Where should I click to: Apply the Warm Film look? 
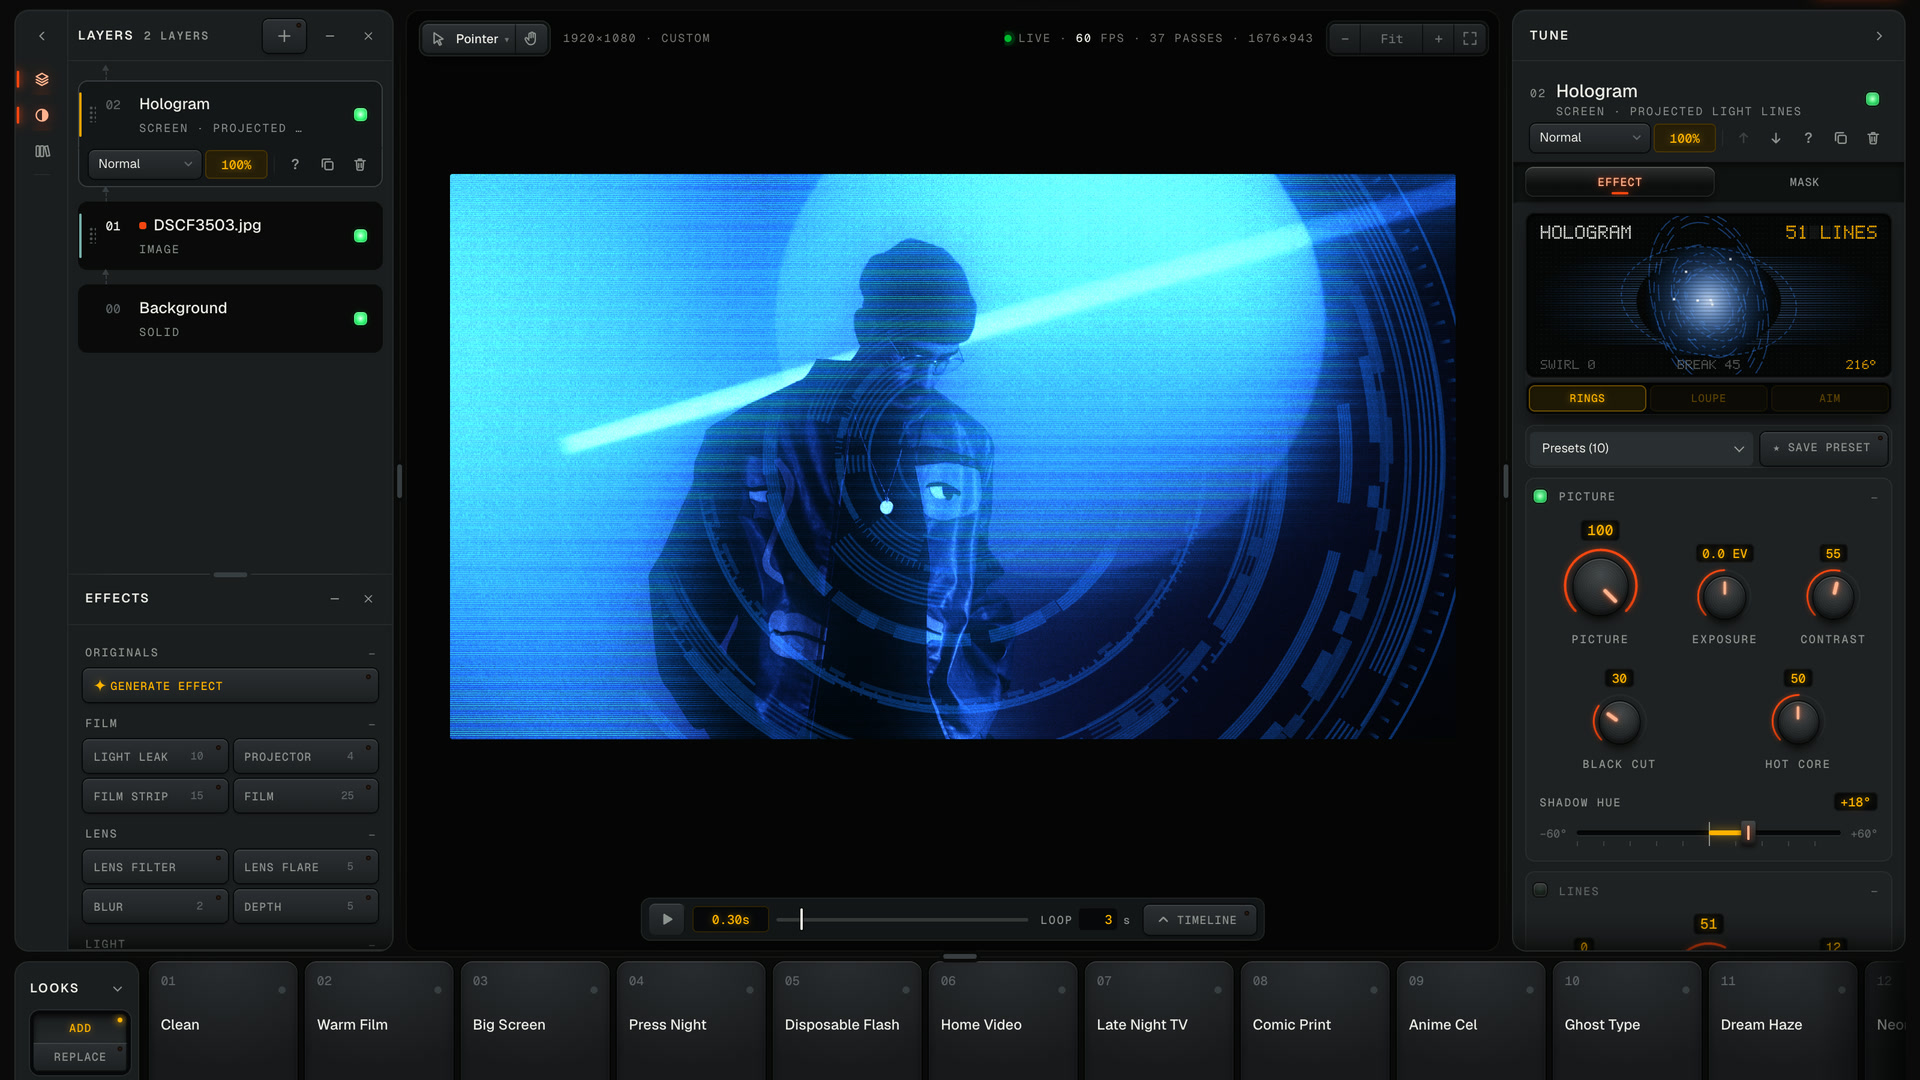point(378,1020)
